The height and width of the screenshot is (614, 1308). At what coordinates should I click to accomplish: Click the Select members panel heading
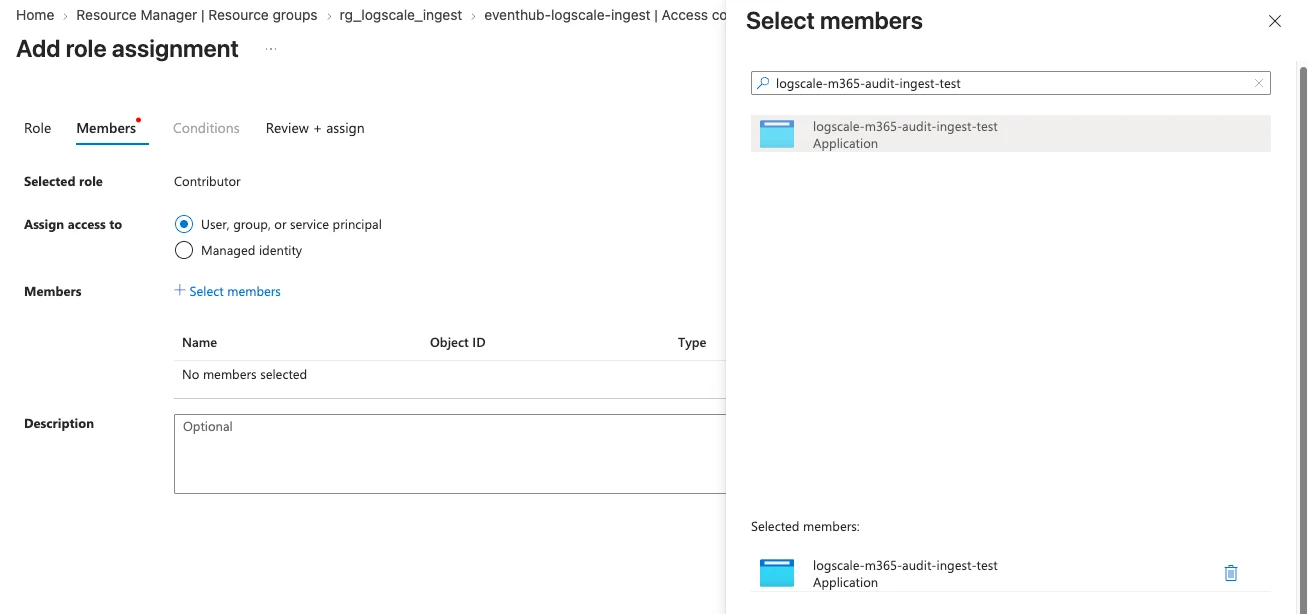(x=834, y=21)
